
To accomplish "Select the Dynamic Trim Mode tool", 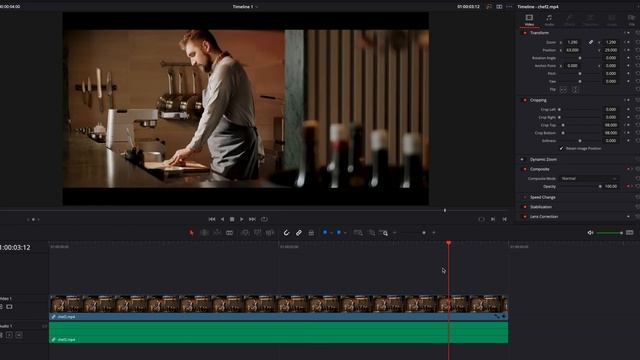I will 217,233.
